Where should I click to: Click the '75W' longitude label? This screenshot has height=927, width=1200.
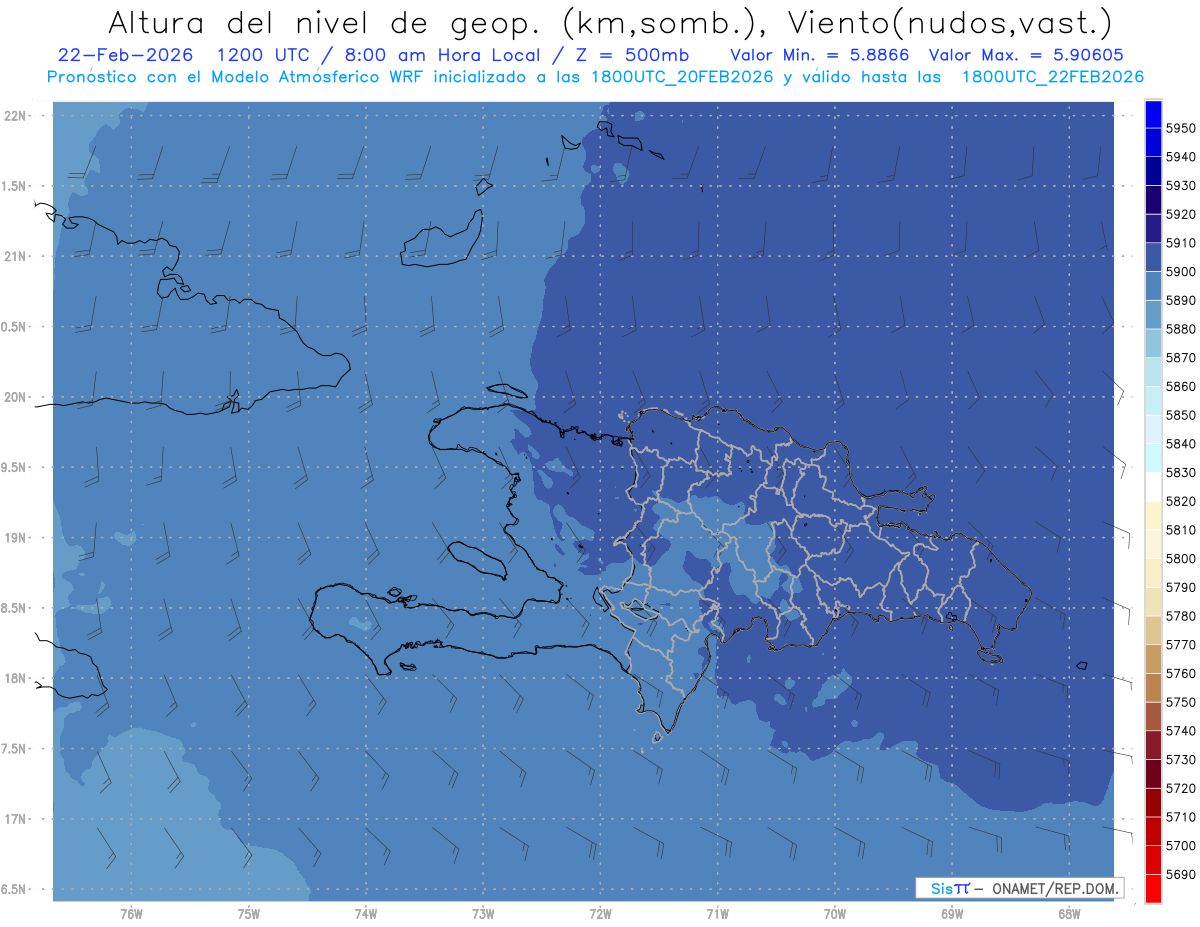(x=249, y=912)
